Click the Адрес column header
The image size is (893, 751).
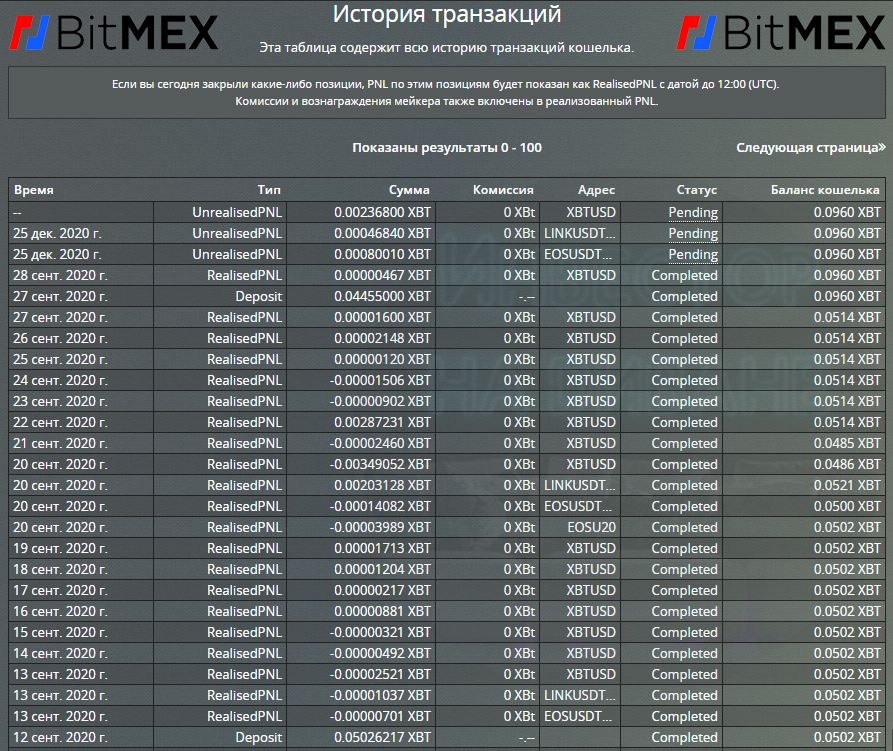[x=596, y=190]
